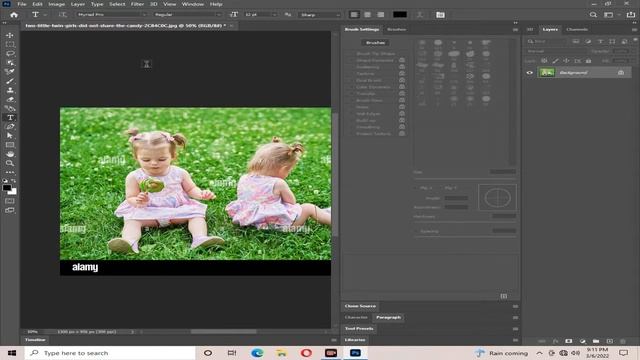This screenshot has width=640, height=360.
Task: Switch to the Brushes tab
Action: point(396,29)
